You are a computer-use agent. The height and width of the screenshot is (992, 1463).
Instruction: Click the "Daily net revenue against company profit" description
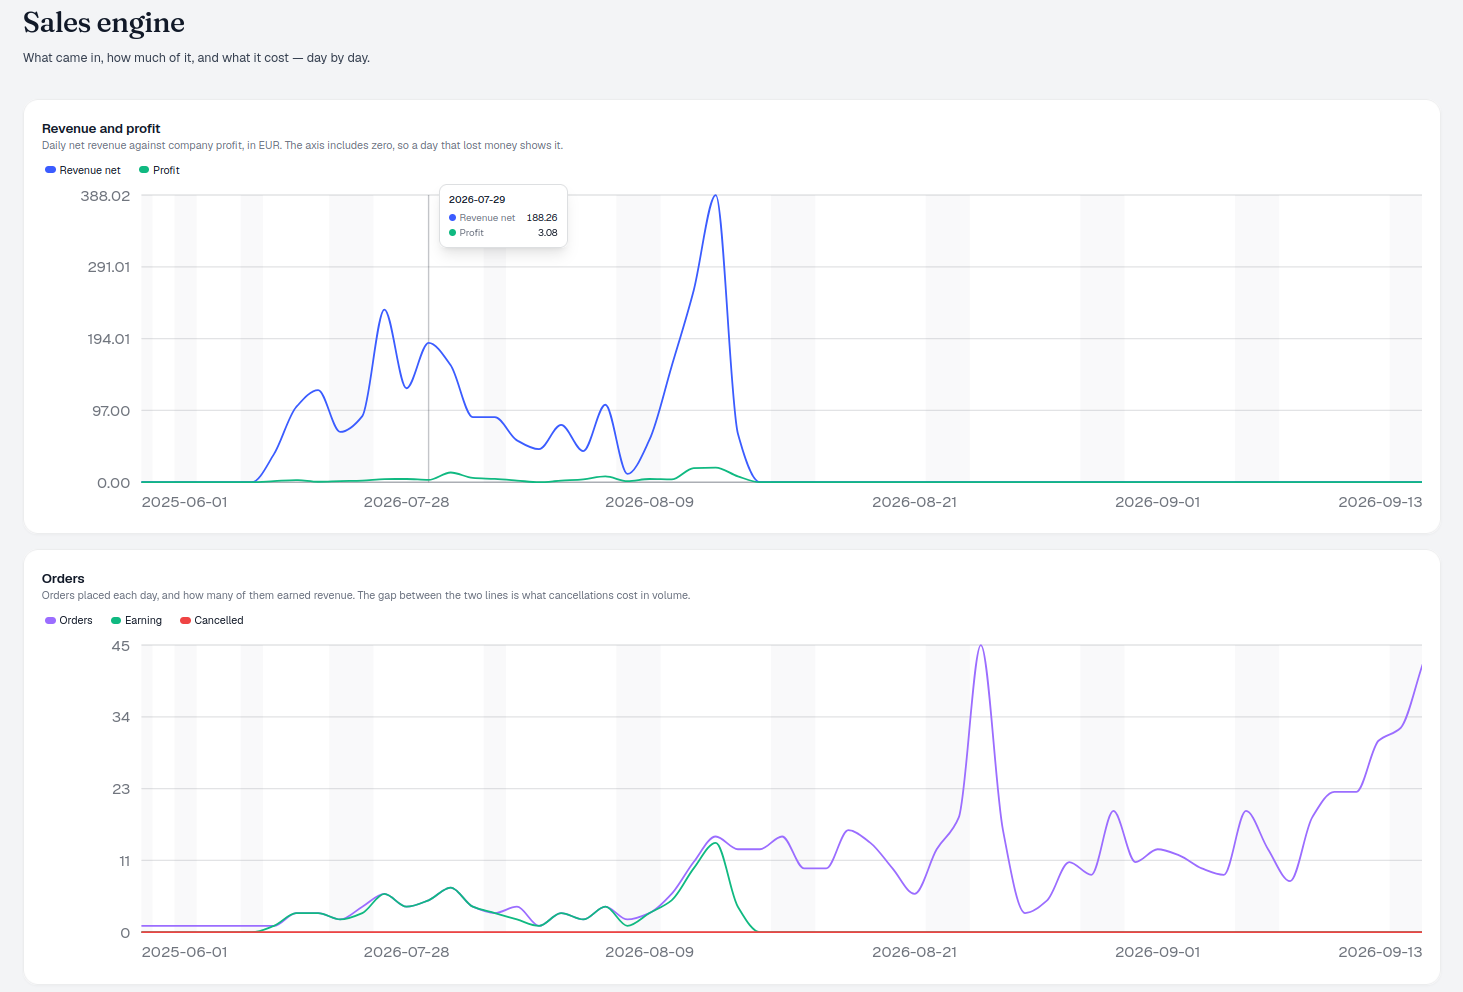click(302, 145)
